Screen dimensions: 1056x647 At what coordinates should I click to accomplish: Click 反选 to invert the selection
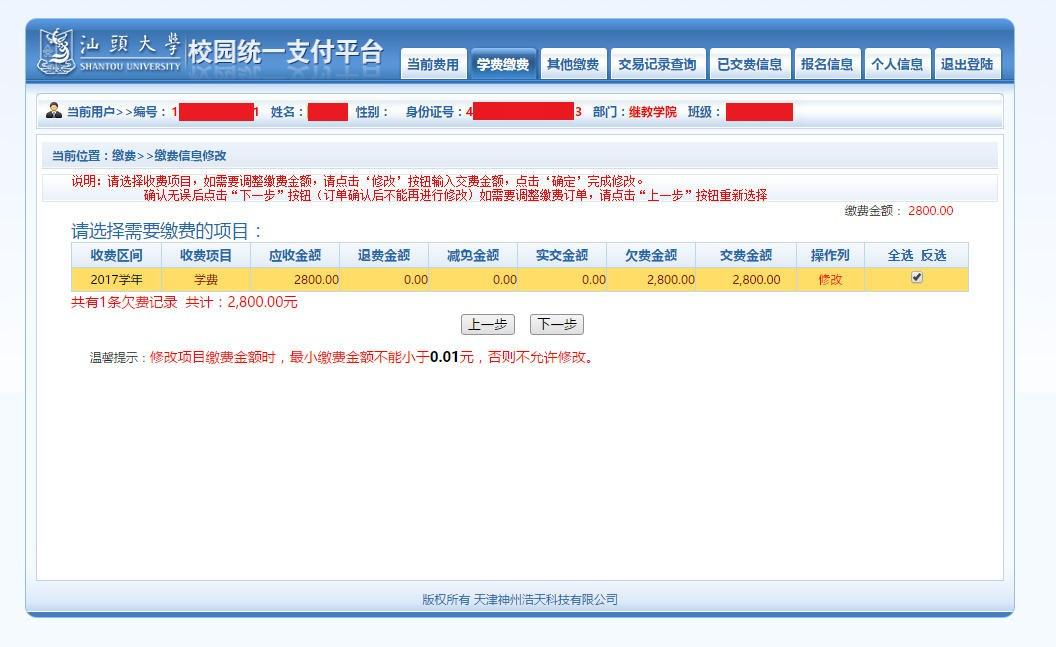point(933,255)
